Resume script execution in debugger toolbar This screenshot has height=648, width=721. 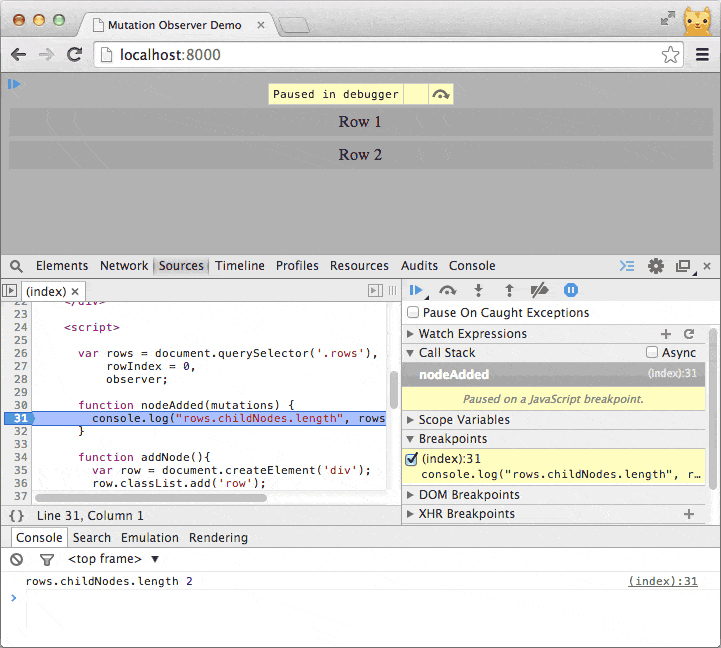tap(415, 290)
